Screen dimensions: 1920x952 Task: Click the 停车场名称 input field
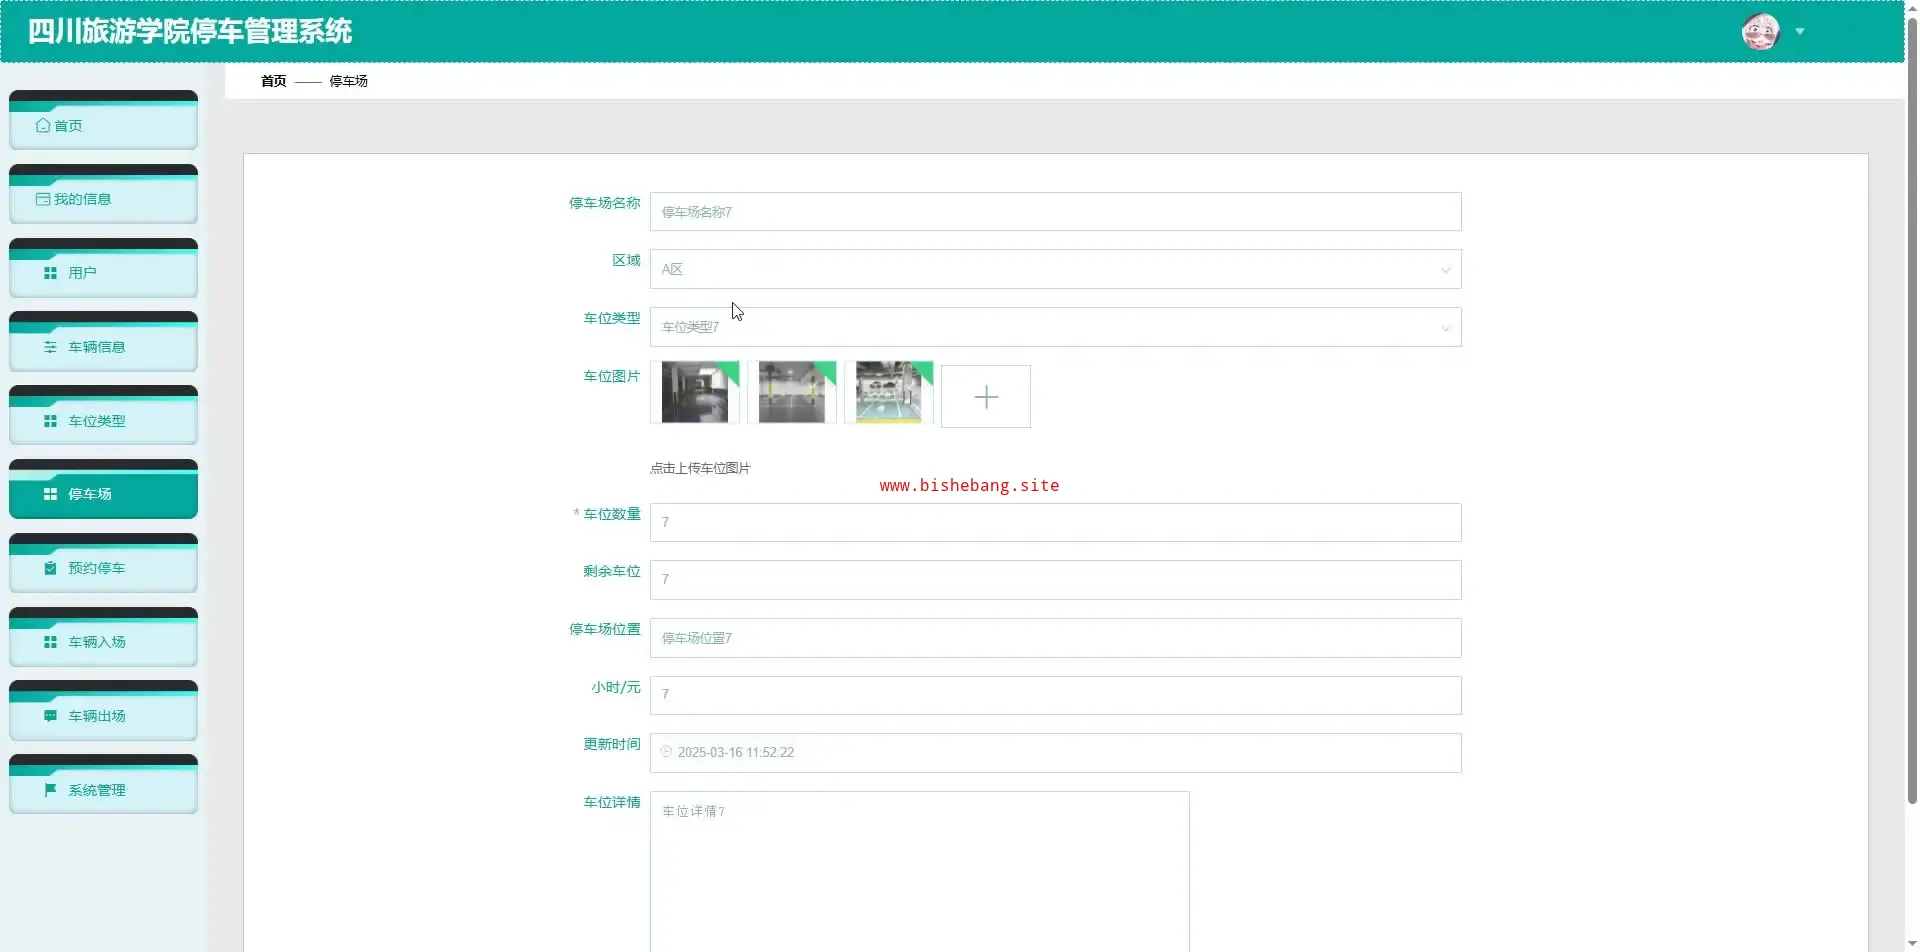coord(1055,212)
